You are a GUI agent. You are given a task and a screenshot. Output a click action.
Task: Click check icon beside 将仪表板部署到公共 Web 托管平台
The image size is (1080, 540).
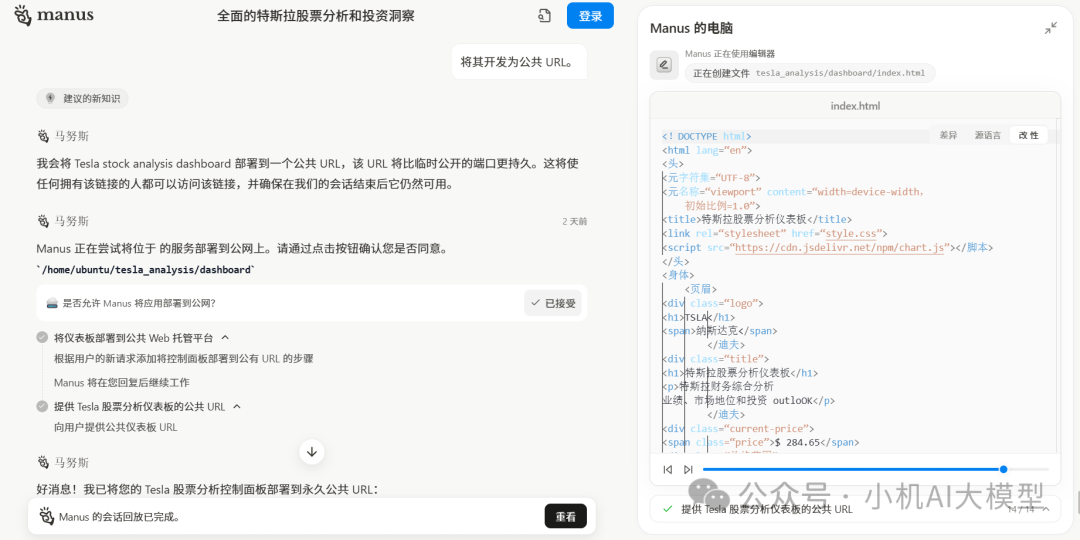43,338
